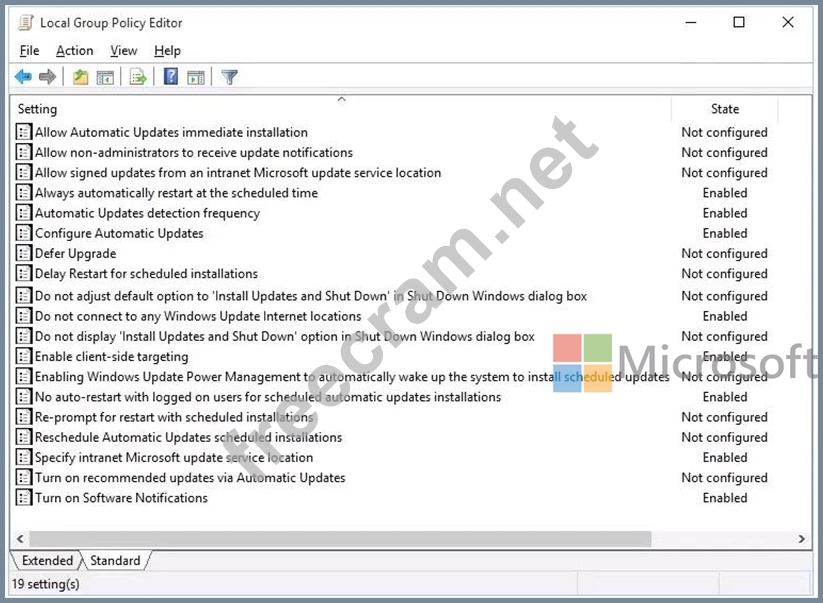Click the Export List toolbar icon
Viewport: 823px width, 603px height.
pos(138,77)
